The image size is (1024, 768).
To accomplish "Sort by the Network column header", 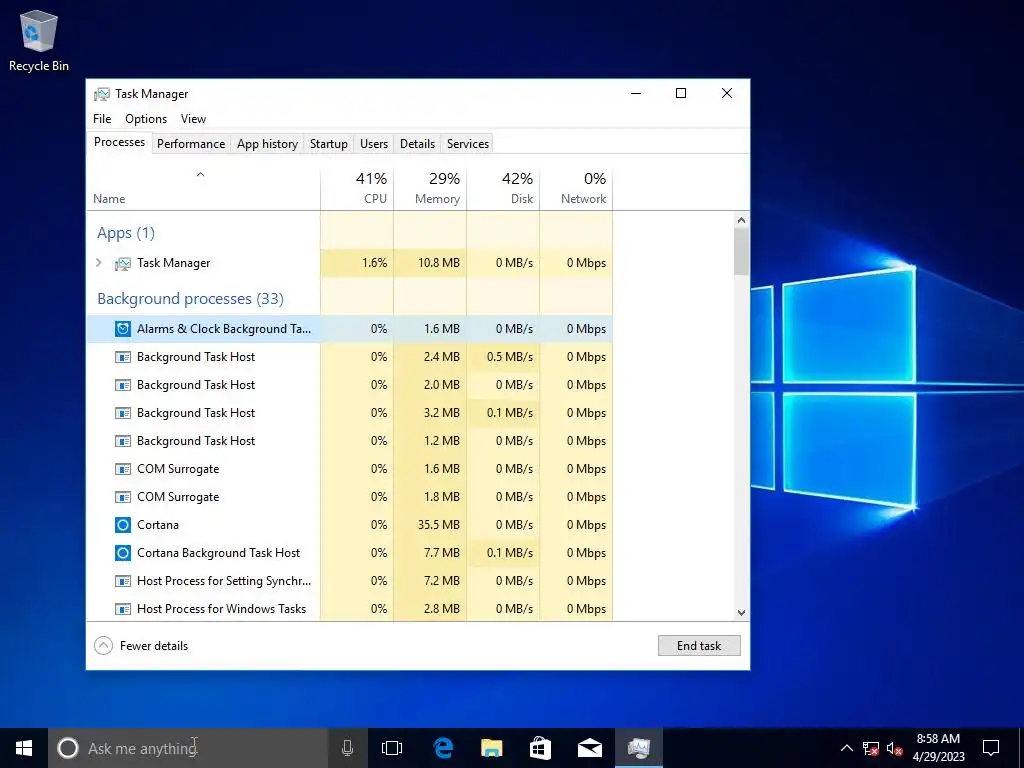I will [x=577, y=189].
